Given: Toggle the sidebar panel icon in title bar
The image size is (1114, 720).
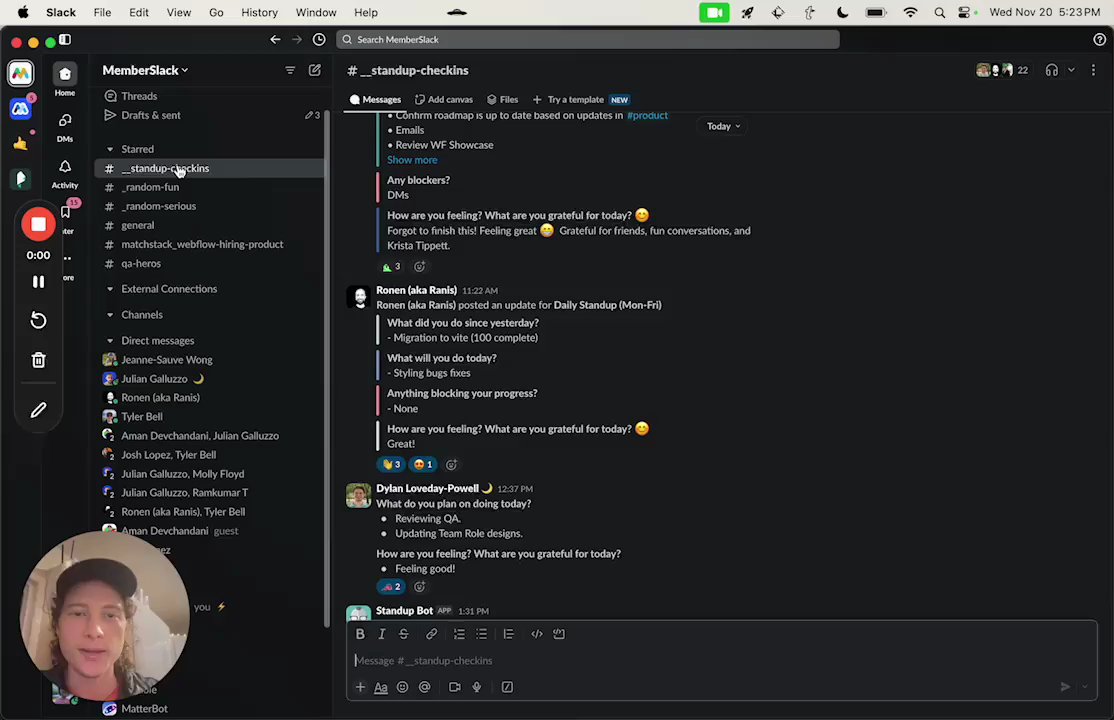Looking at the screenshot, I should click(x=65, y=40).
